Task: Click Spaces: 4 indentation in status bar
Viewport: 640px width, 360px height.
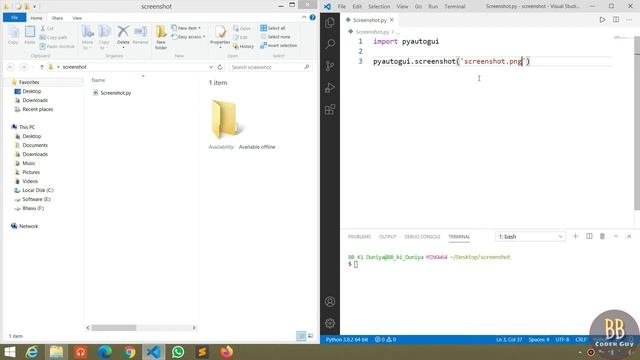Action: pyautogui.click(x=539, y=340)
